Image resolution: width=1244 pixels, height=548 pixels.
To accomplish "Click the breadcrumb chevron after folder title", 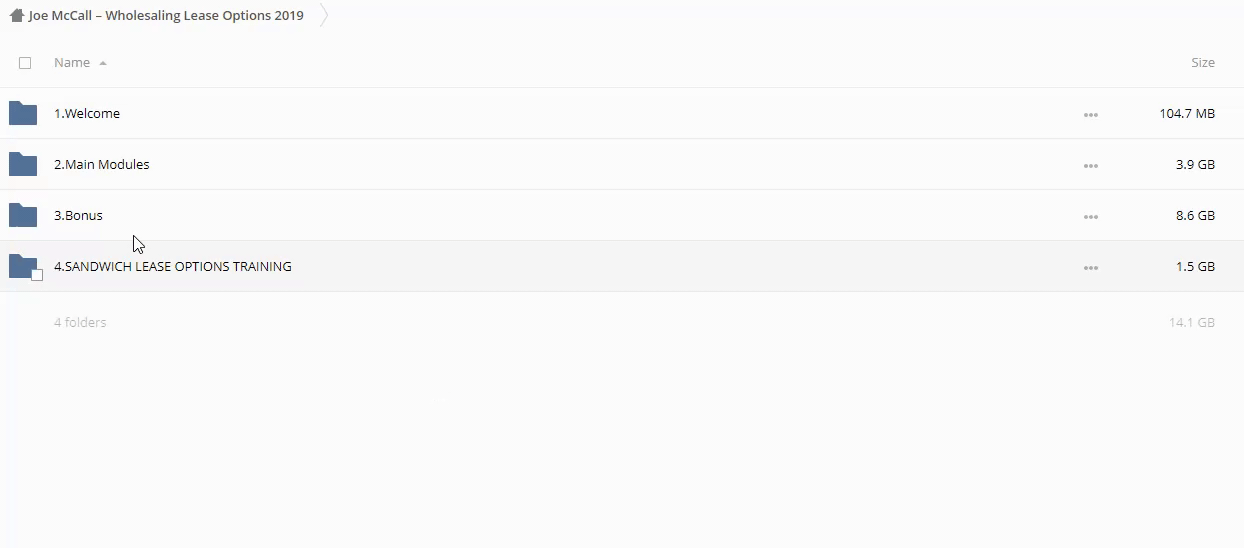I will 324,16.
